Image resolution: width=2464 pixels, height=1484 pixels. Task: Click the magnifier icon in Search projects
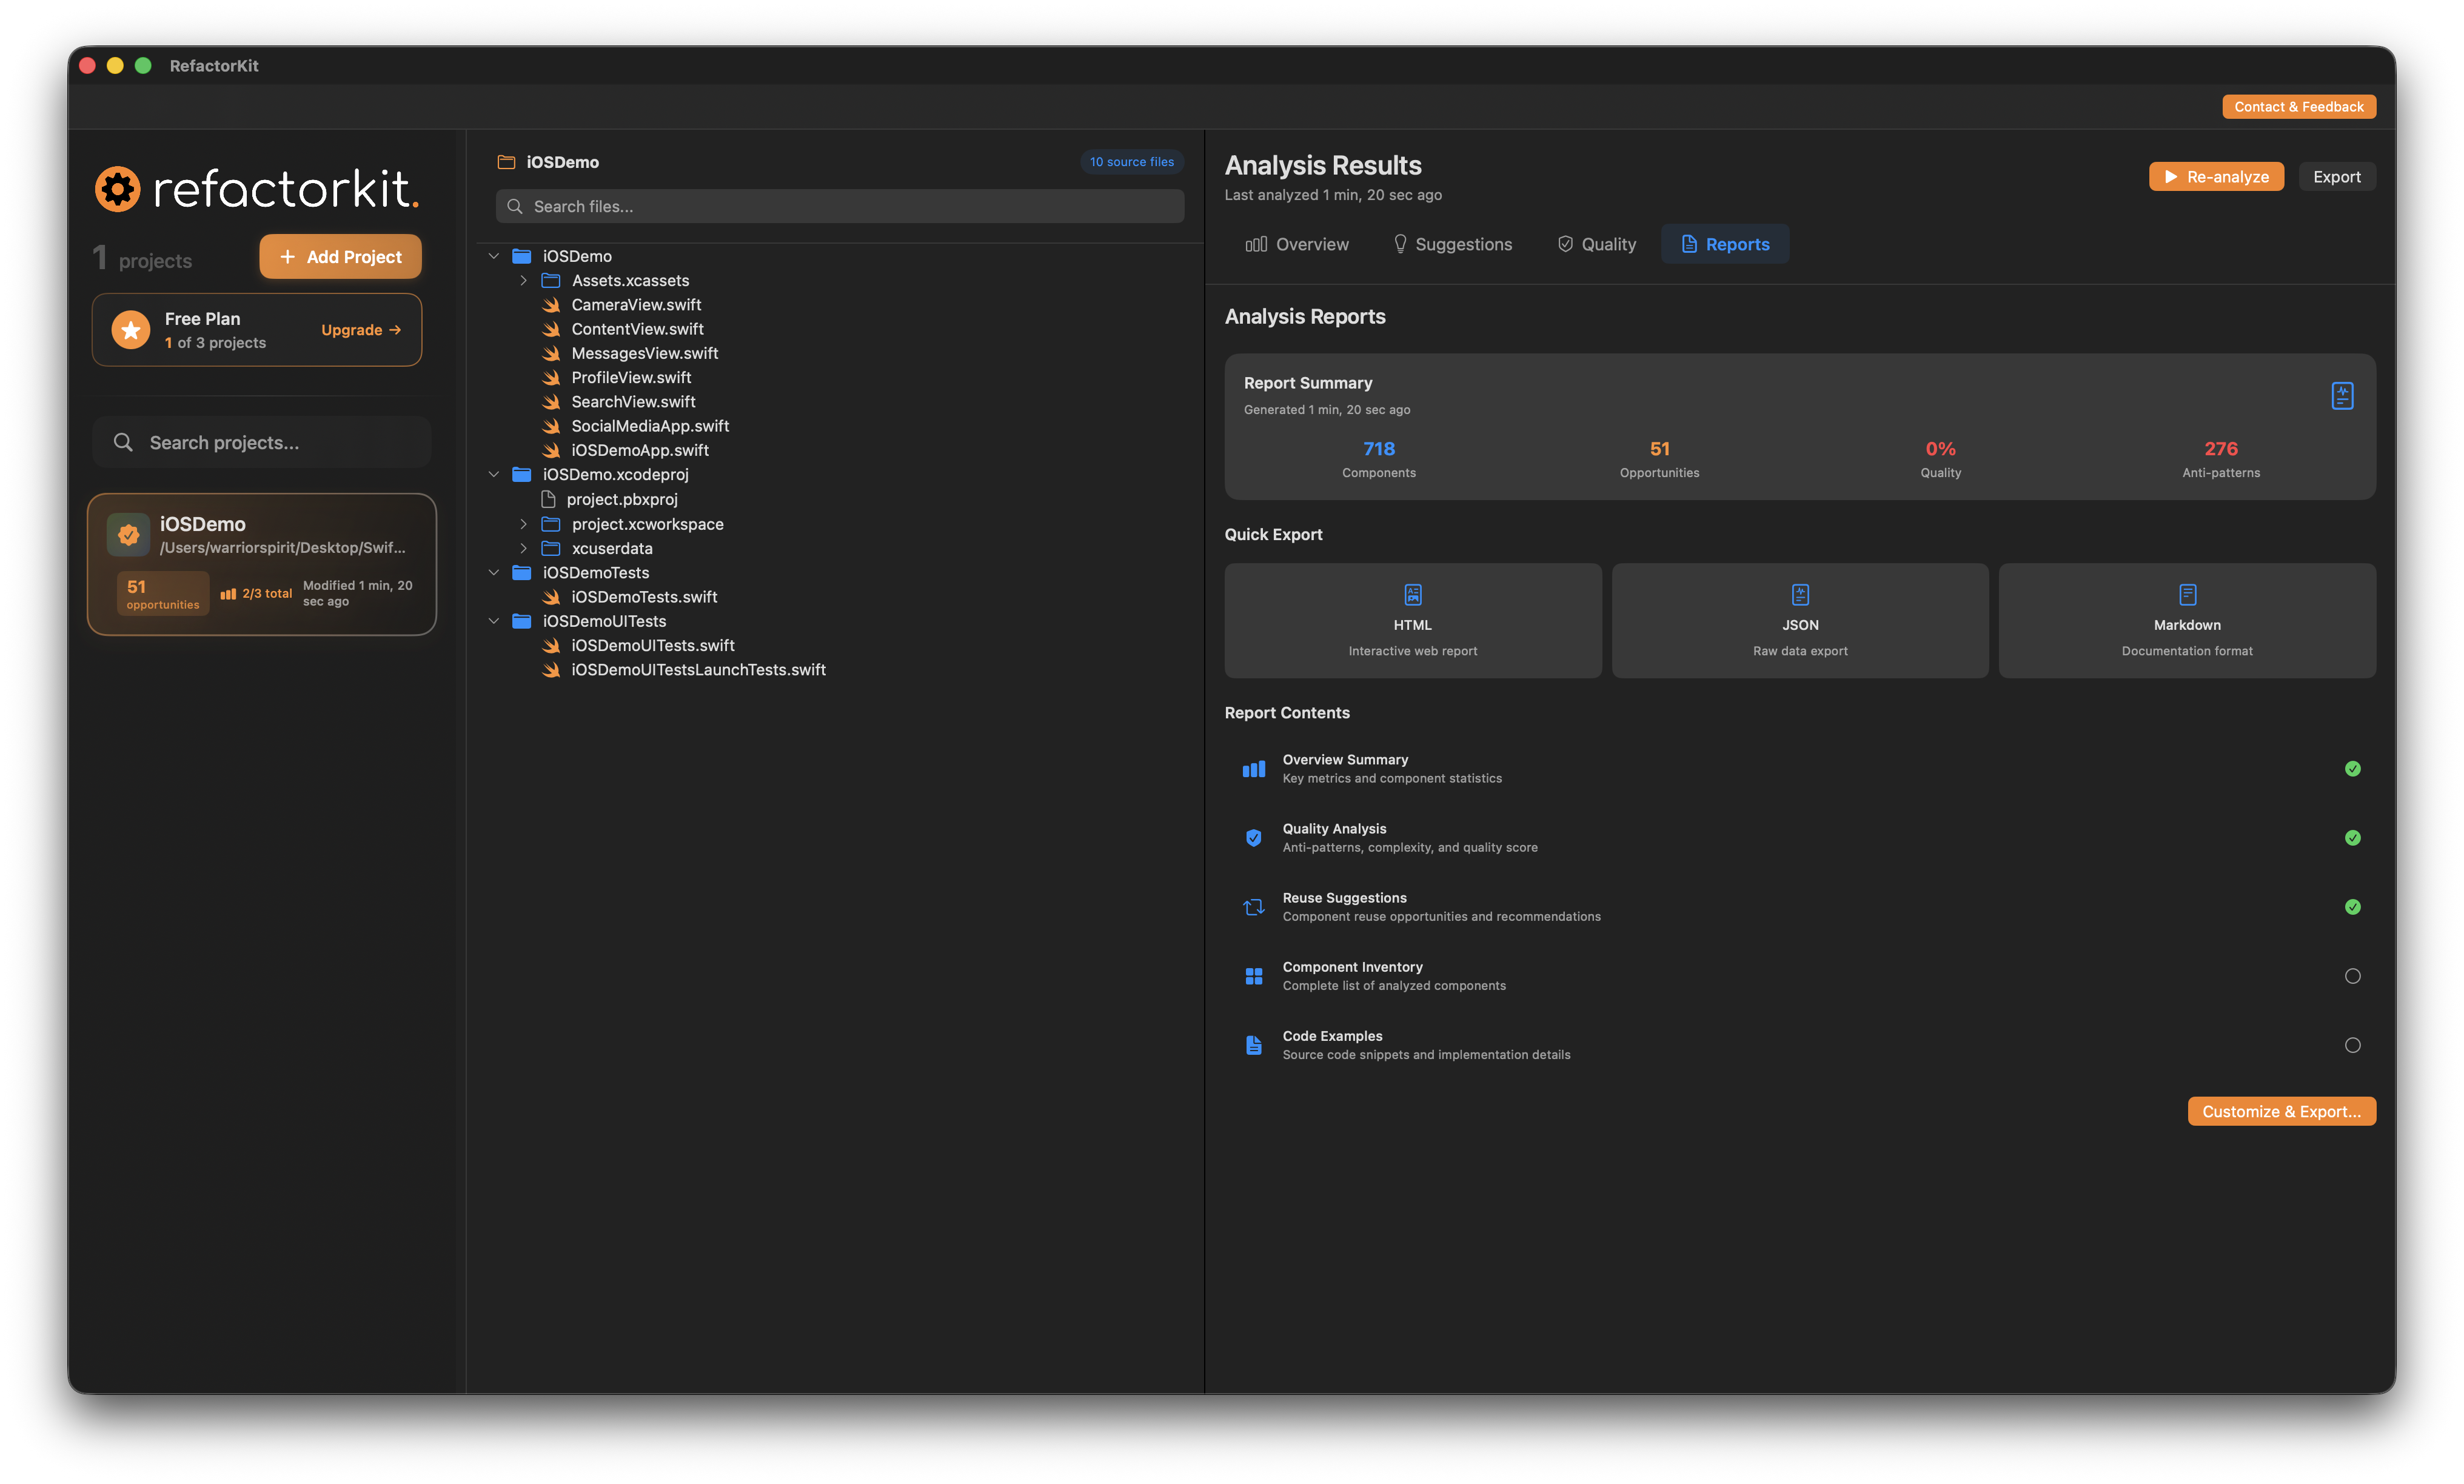pos(123,442)
